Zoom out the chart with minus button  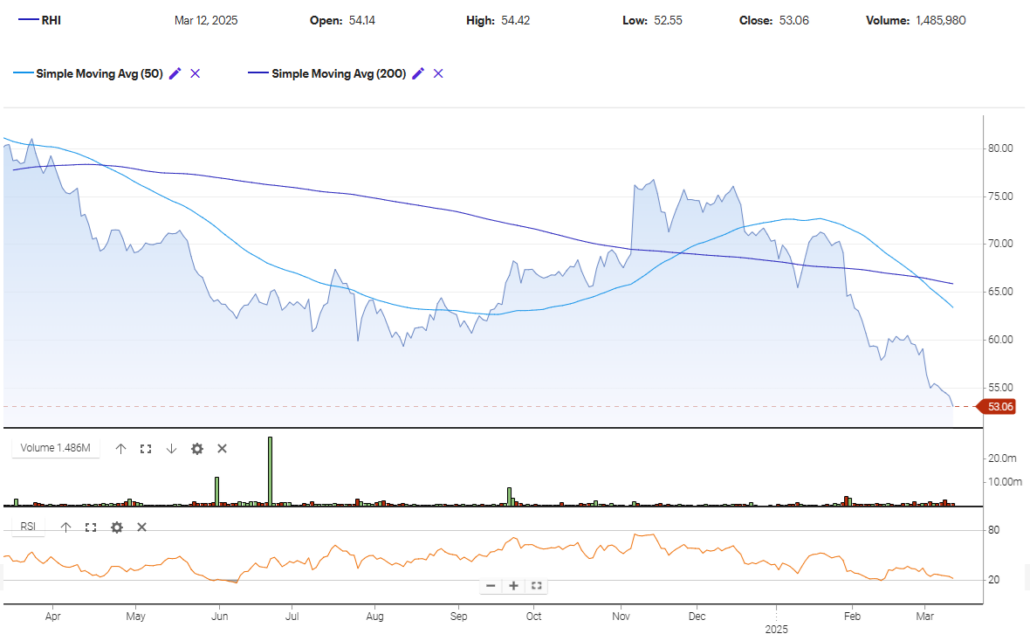point(491,585)
